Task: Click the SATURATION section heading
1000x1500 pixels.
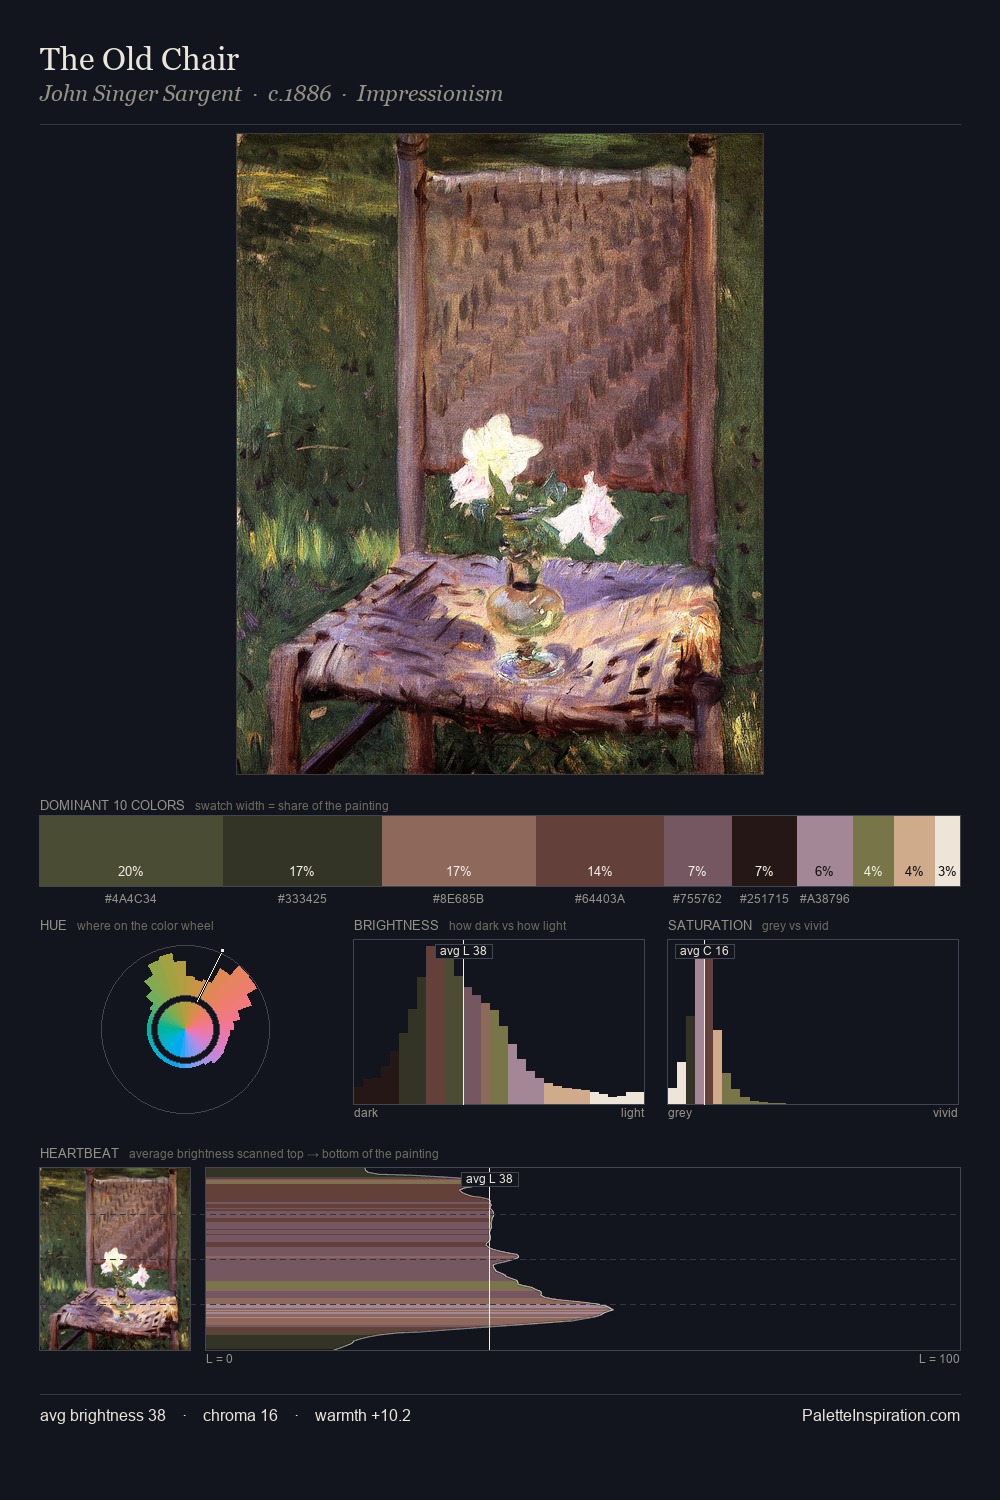Action: pos(710,925)
